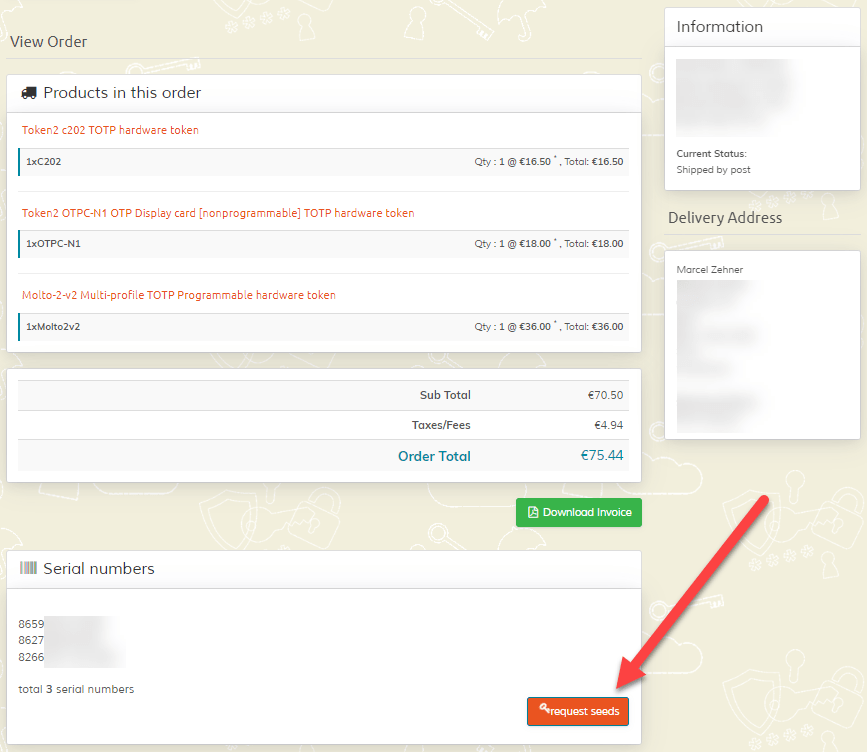
Task: Click the Order Total amount €75.44
Action: tap(601, 455)
